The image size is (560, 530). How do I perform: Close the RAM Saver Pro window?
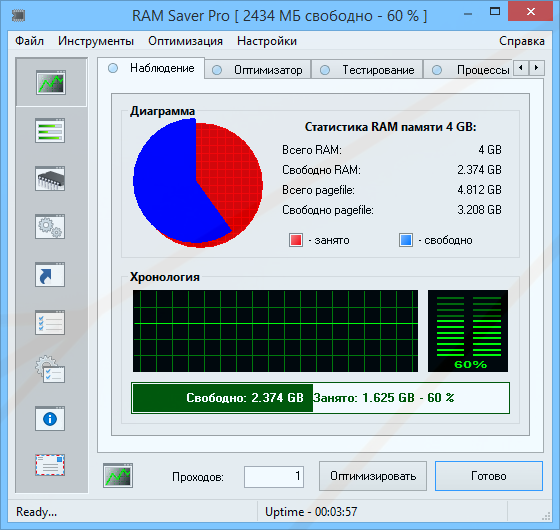pyautogui.click(x=531, y=12)
